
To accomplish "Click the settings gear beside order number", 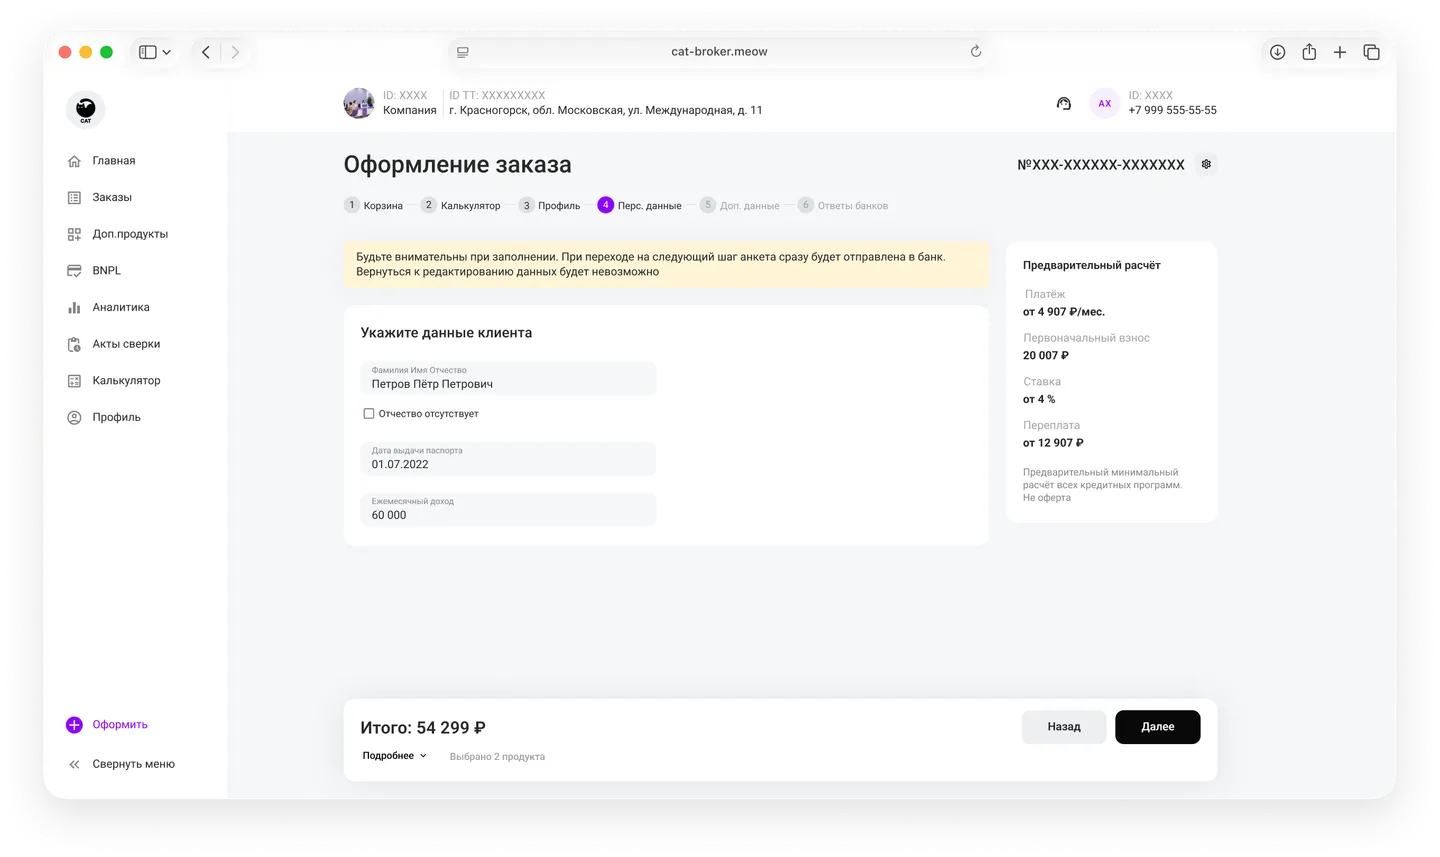I will [1206, 164].
